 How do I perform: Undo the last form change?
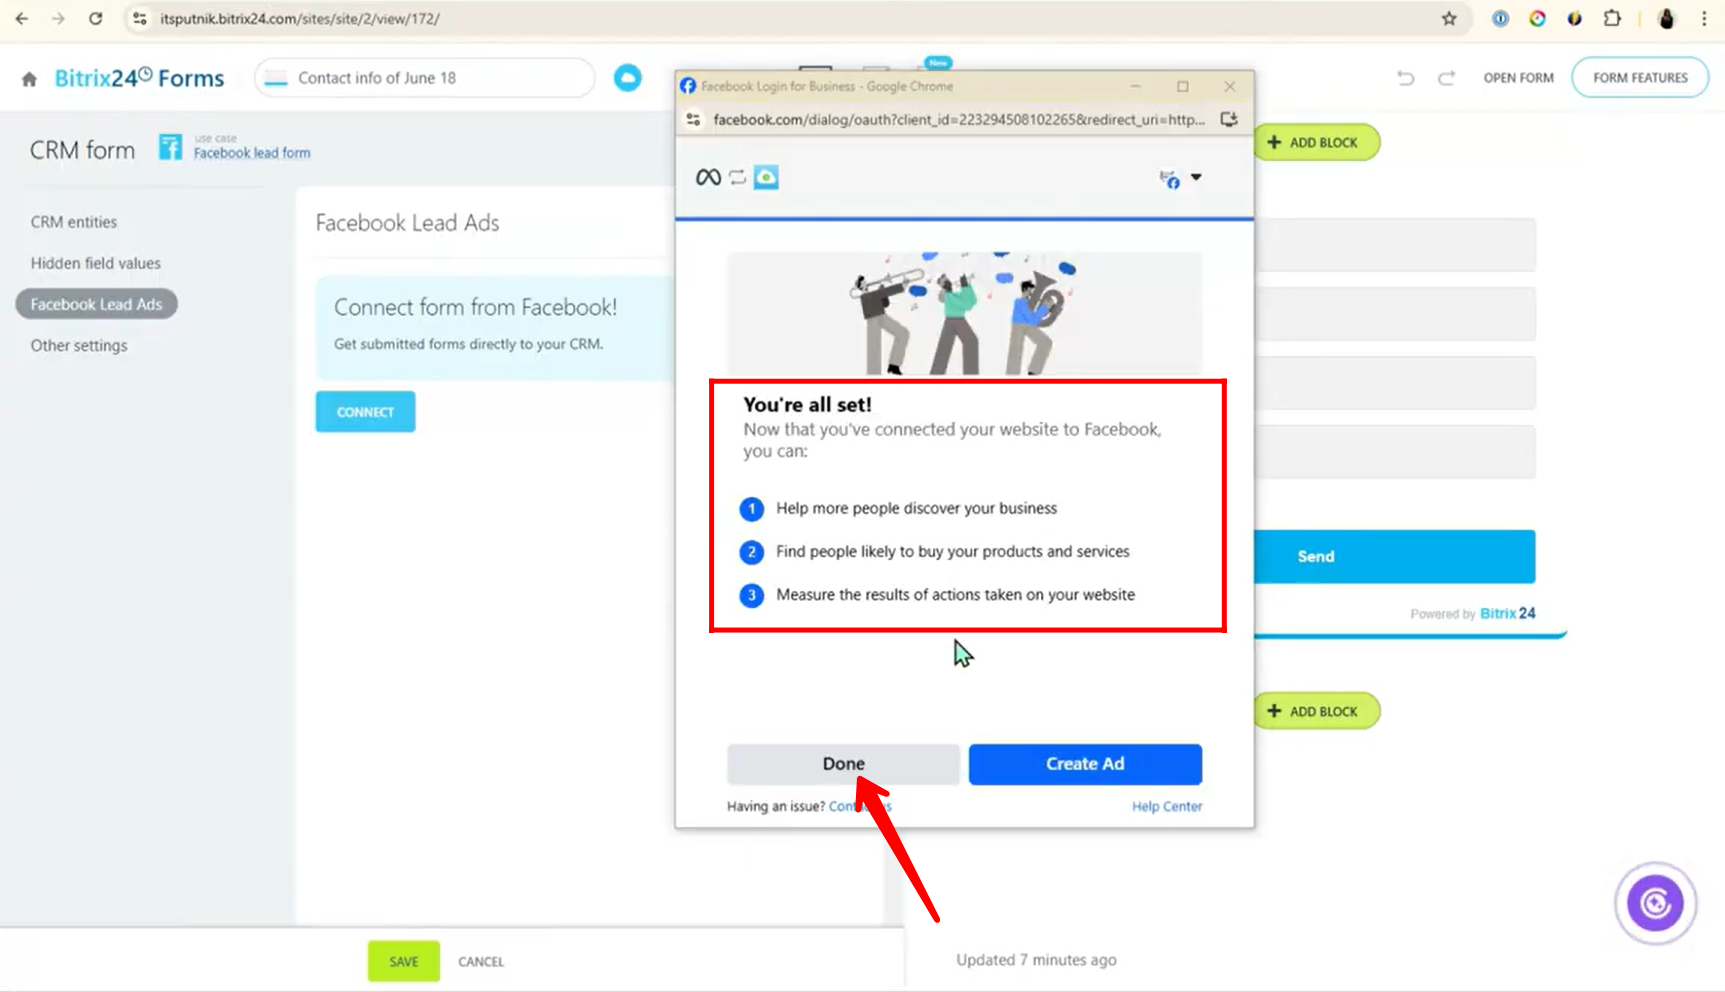click(1405, 78)
